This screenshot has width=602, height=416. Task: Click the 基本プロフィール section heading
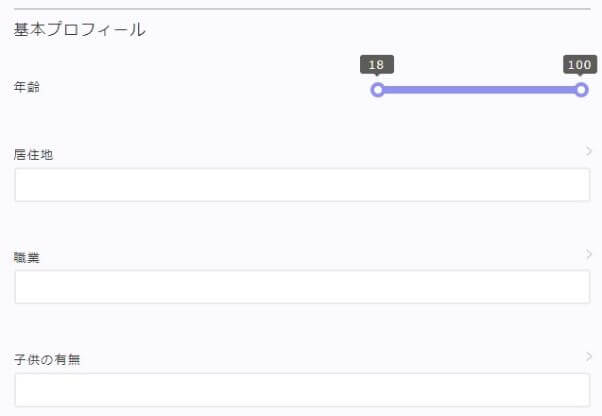[x=80, y=30]
